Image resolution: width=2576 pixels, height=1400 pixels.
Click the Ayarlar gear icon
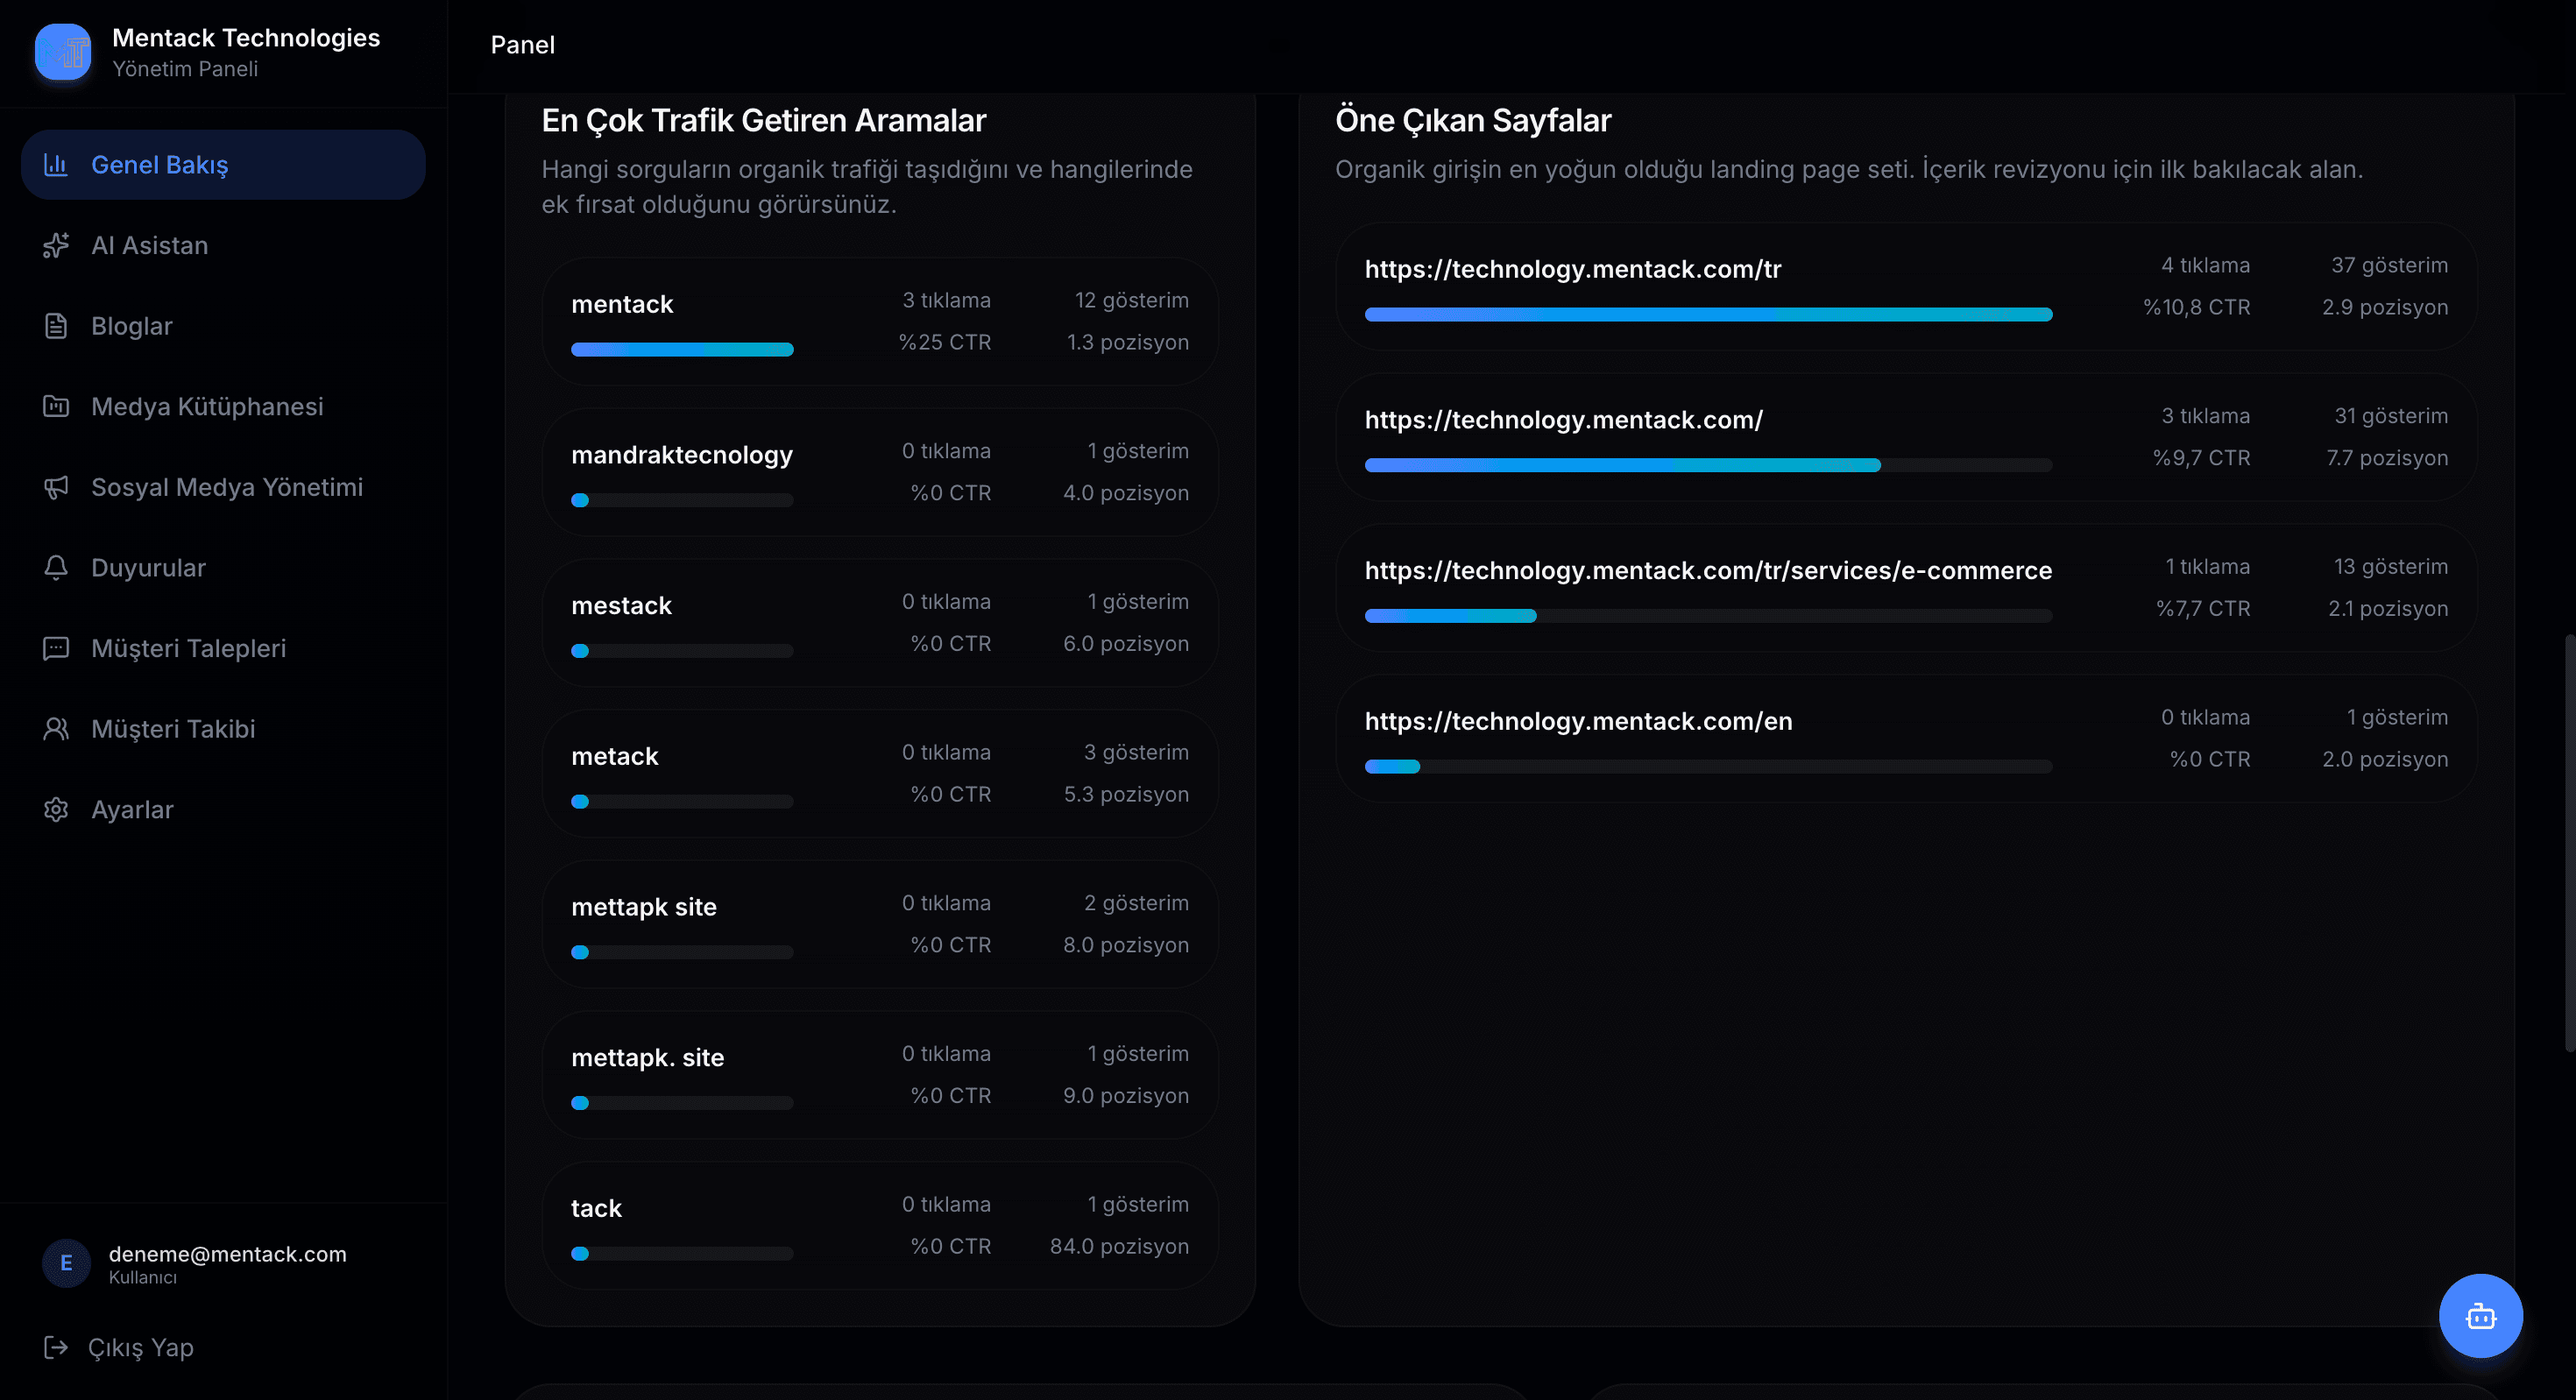(56, 810)
